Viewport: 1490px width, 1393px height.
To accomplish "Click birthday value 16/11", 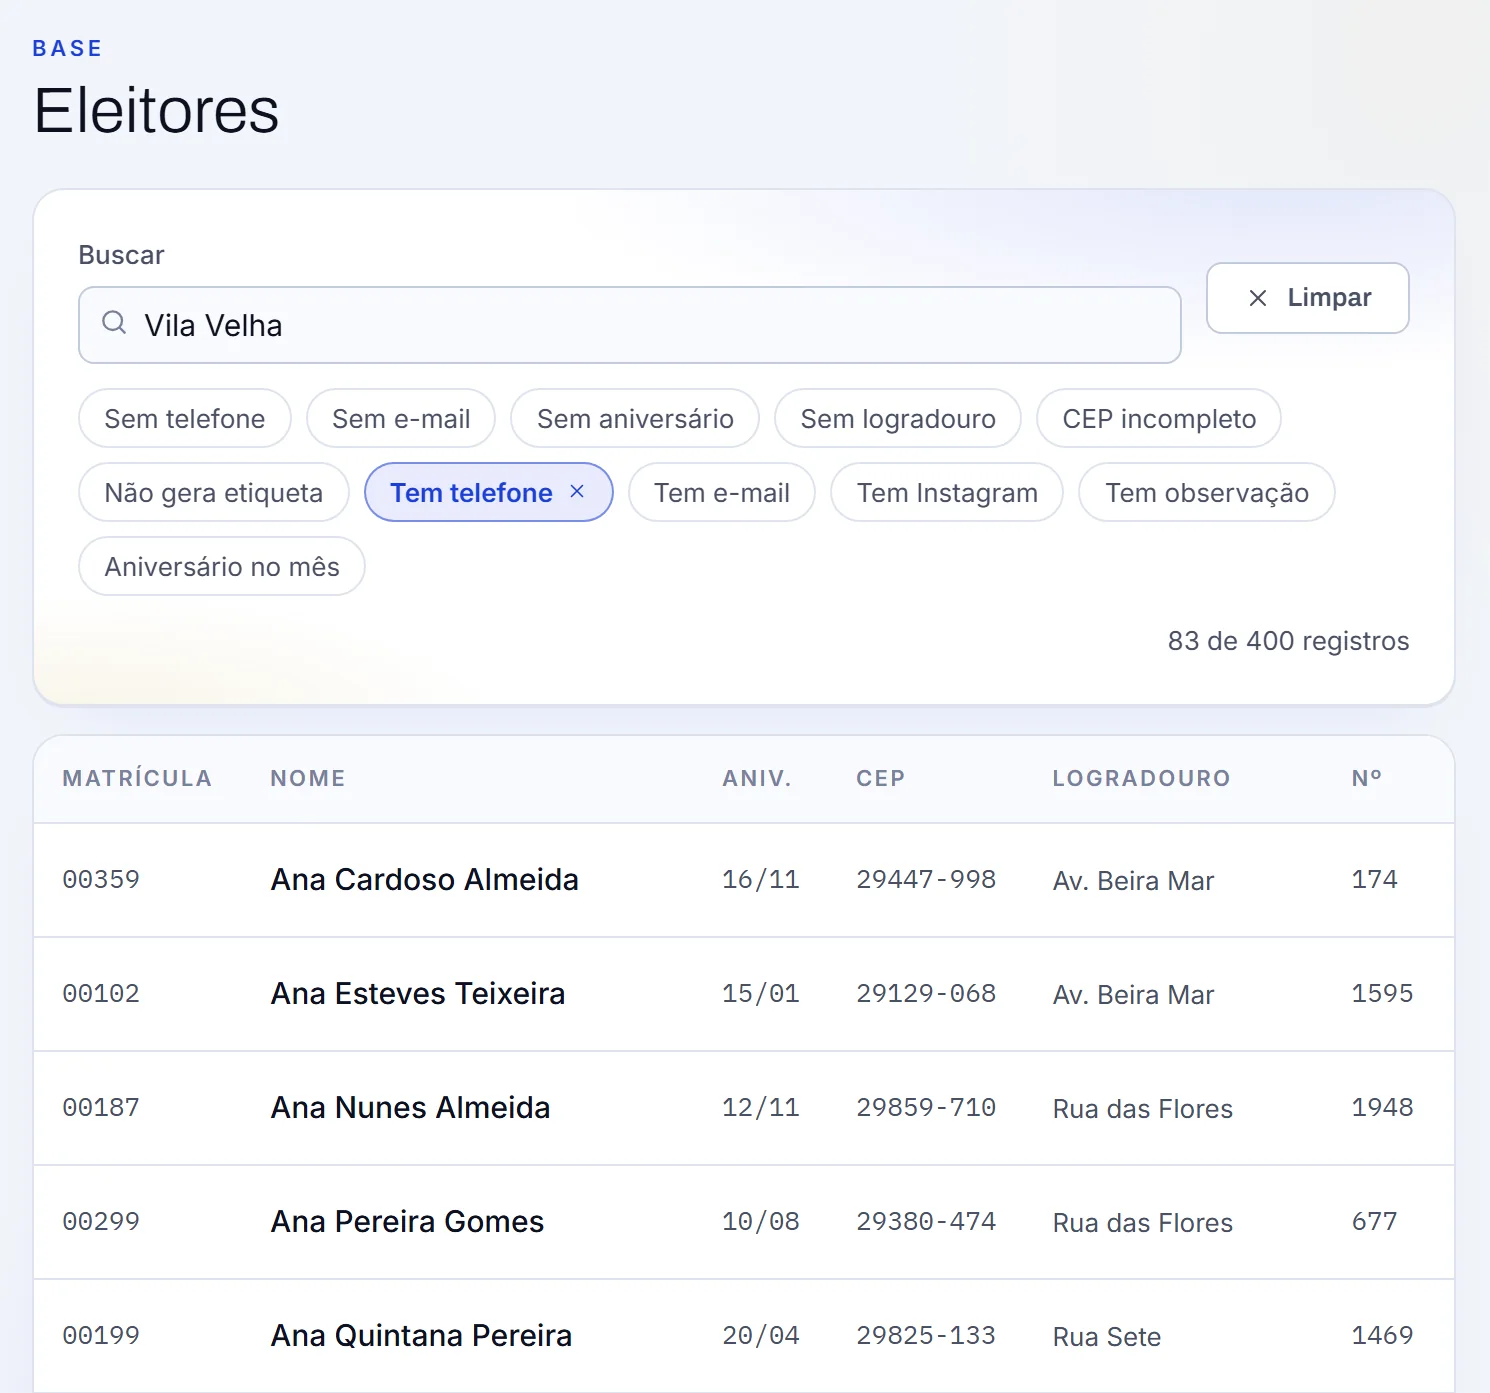I will (x=761, y=880).
